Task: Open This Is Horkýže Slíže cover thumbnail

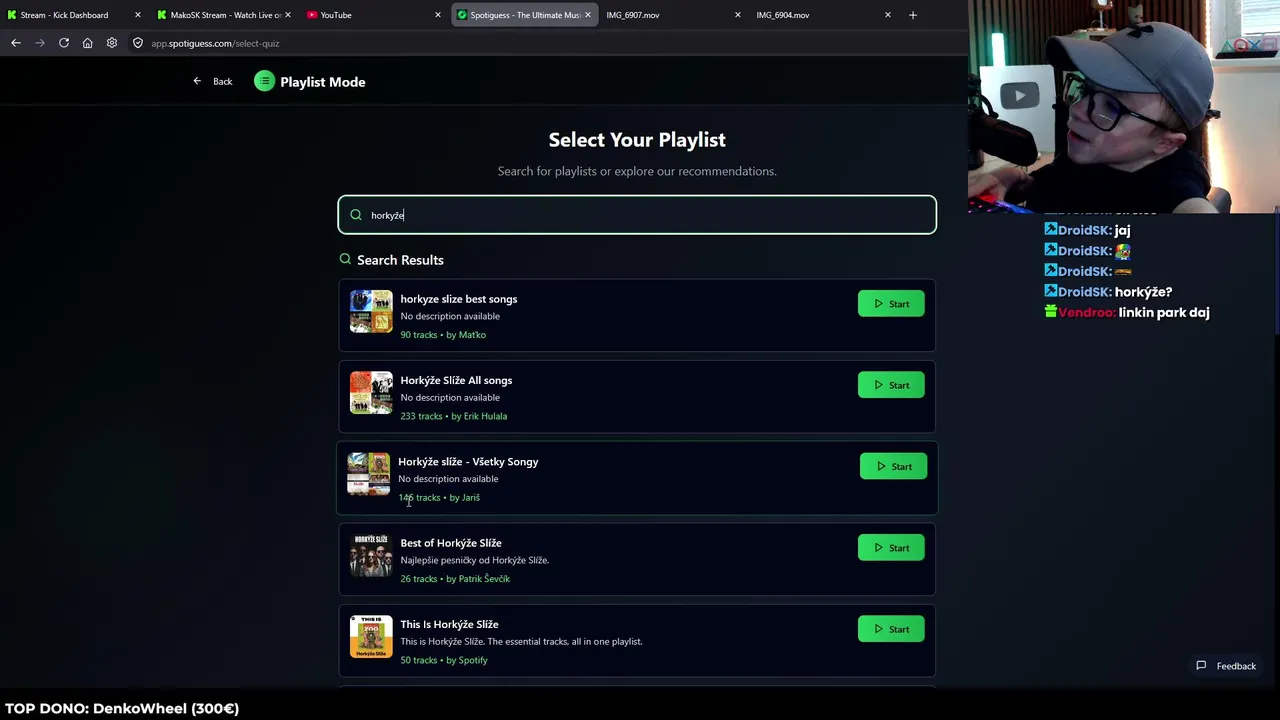Action: [371, 636]
